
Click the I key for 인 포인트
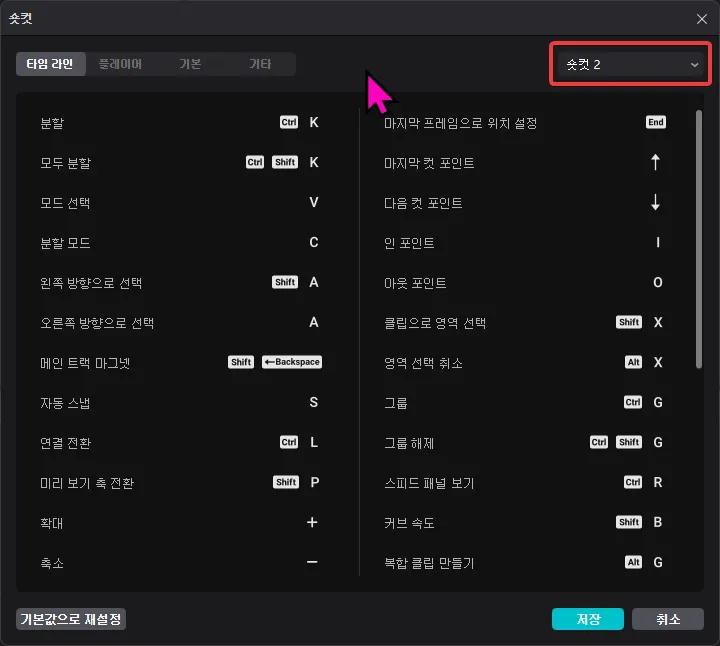[x=658, y=242]
